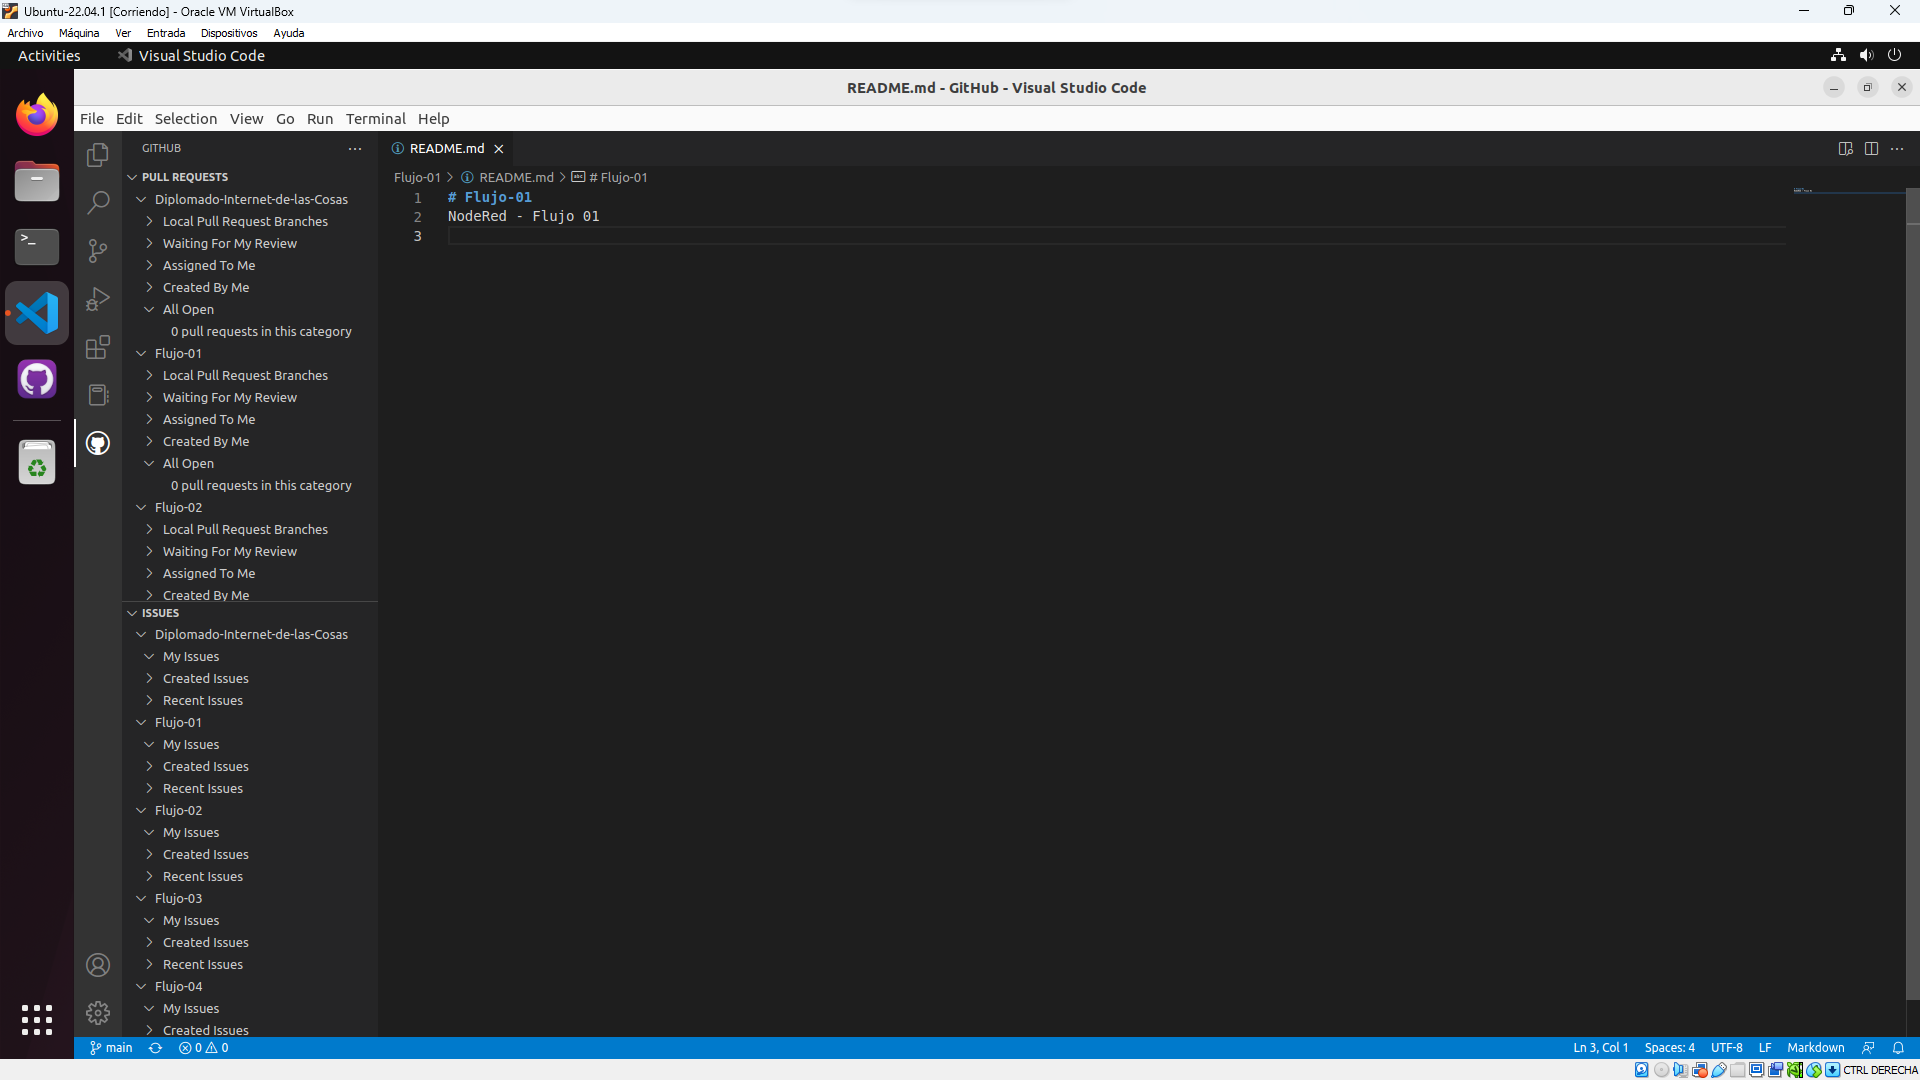Click the main branch button in the status bar

(111, 1048)
